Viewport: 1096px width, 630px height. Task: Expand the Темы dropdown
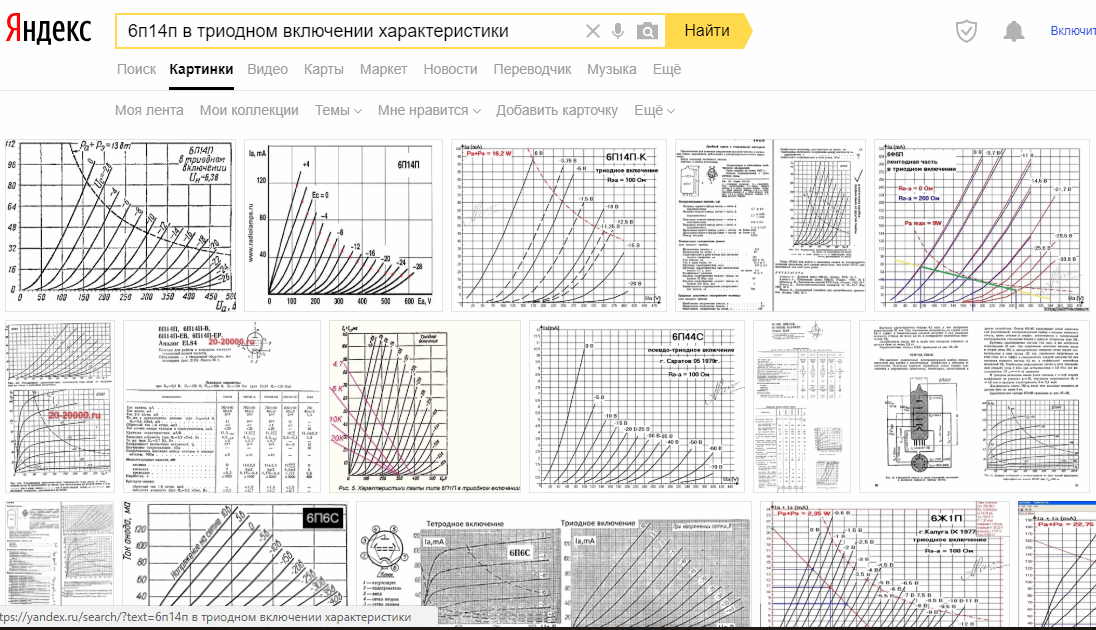click(x=338, y=110)
